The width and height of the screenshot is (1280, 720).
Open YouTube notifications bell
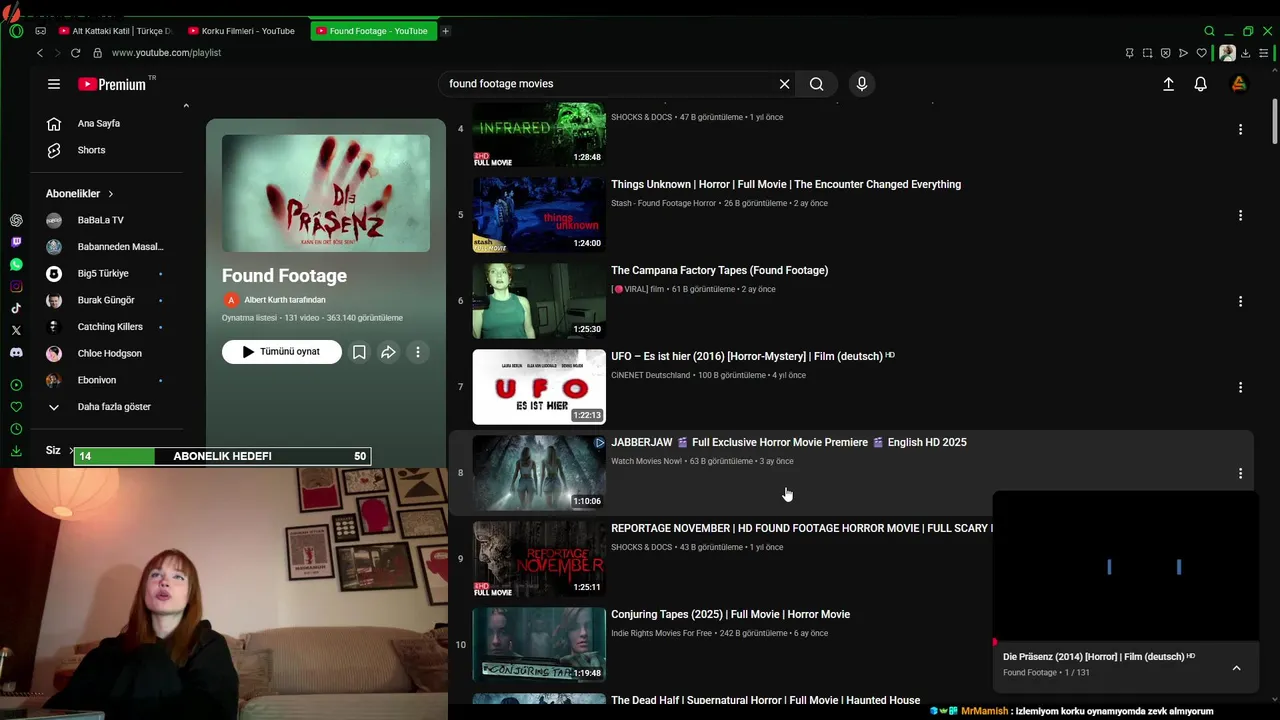click(x=1201, y=84)
